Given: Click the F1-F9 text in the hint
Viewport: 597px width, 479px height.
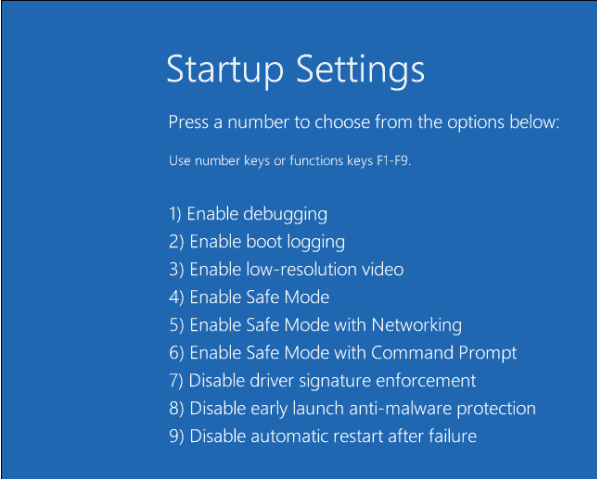Looking at the screenshot, I should 394,161.
